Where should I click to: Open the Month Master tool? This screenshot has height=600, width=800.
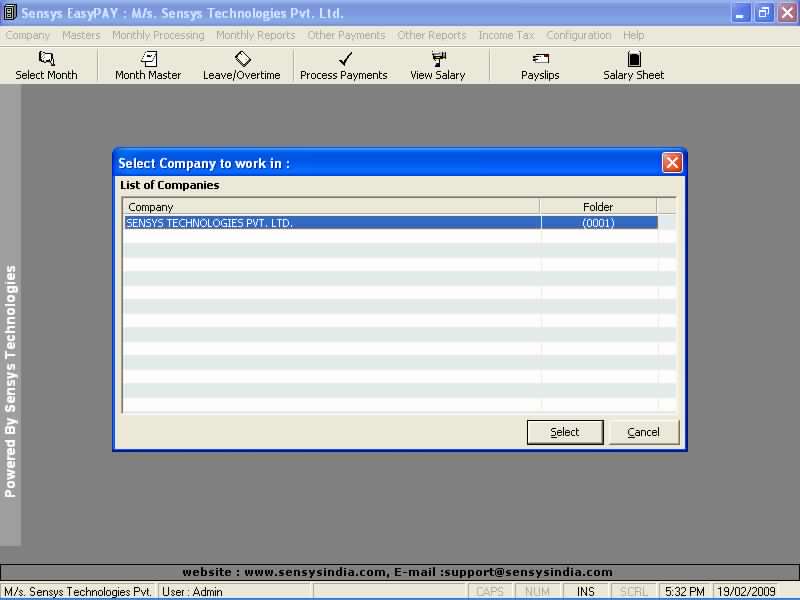click(148, 65)
